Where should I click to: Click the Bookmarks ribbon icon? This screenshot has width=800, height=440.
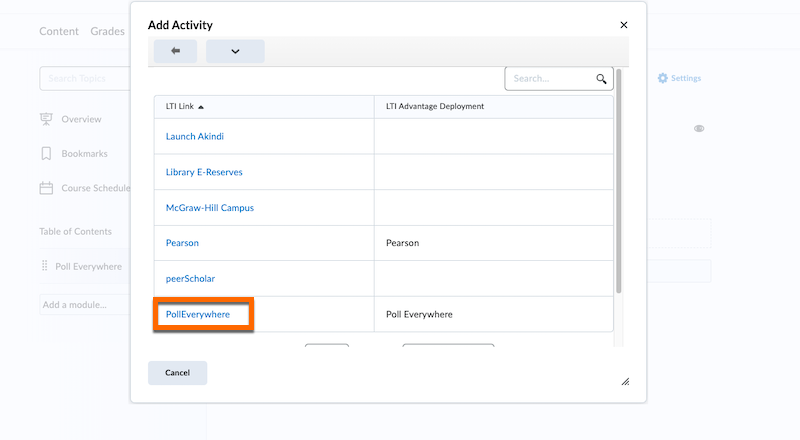46,154
